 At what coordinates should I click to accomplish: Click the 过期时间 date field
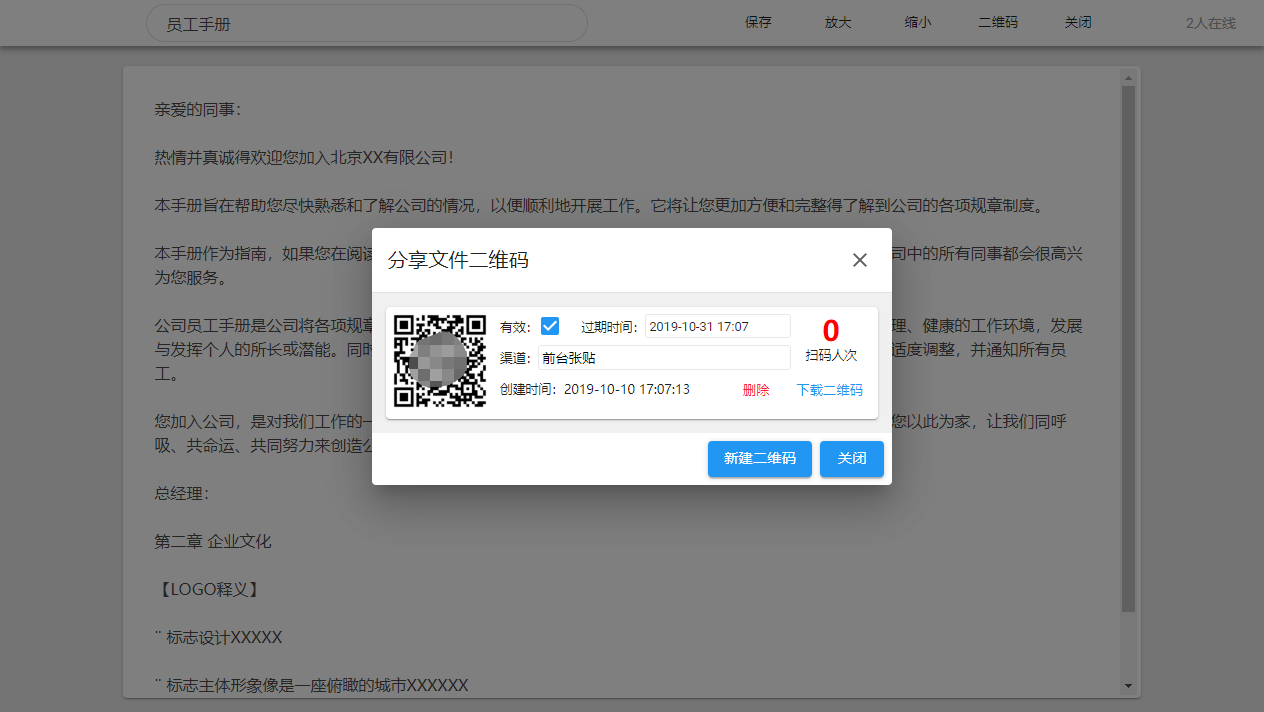[x=717, y=327]
